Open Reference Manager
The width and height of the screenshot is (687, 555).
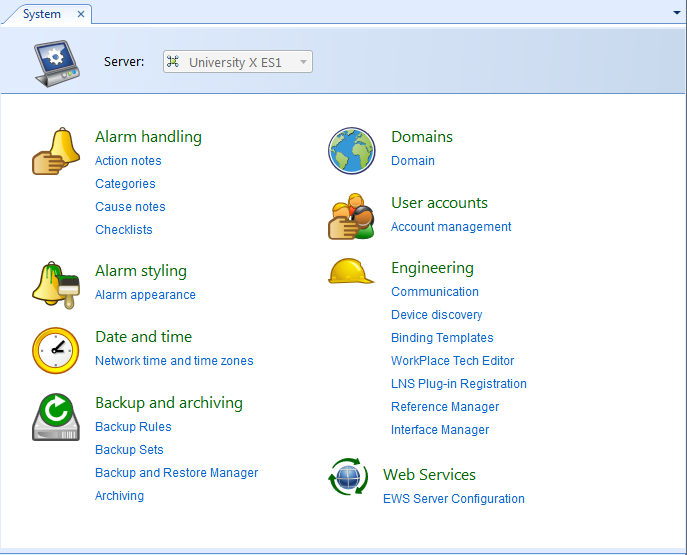pos(445,407)
